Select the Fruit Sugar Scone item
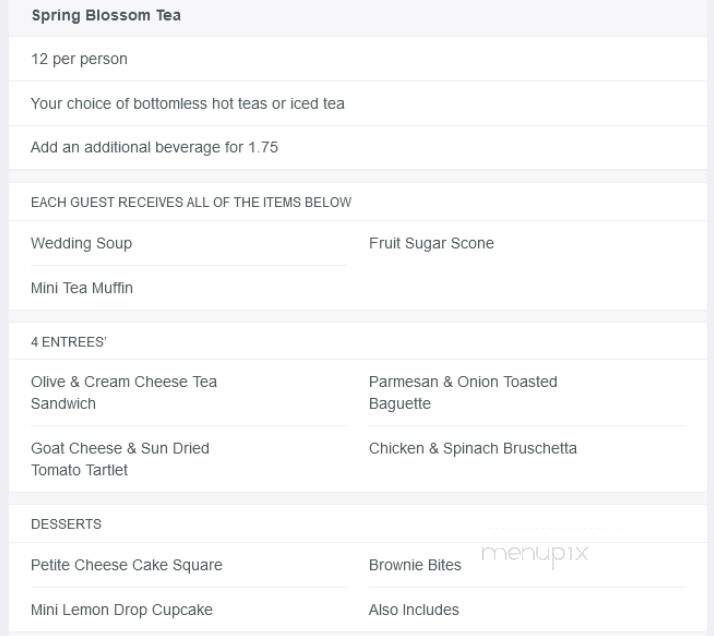This screenshot has width=714, height=636. click(x=431, y=244)
